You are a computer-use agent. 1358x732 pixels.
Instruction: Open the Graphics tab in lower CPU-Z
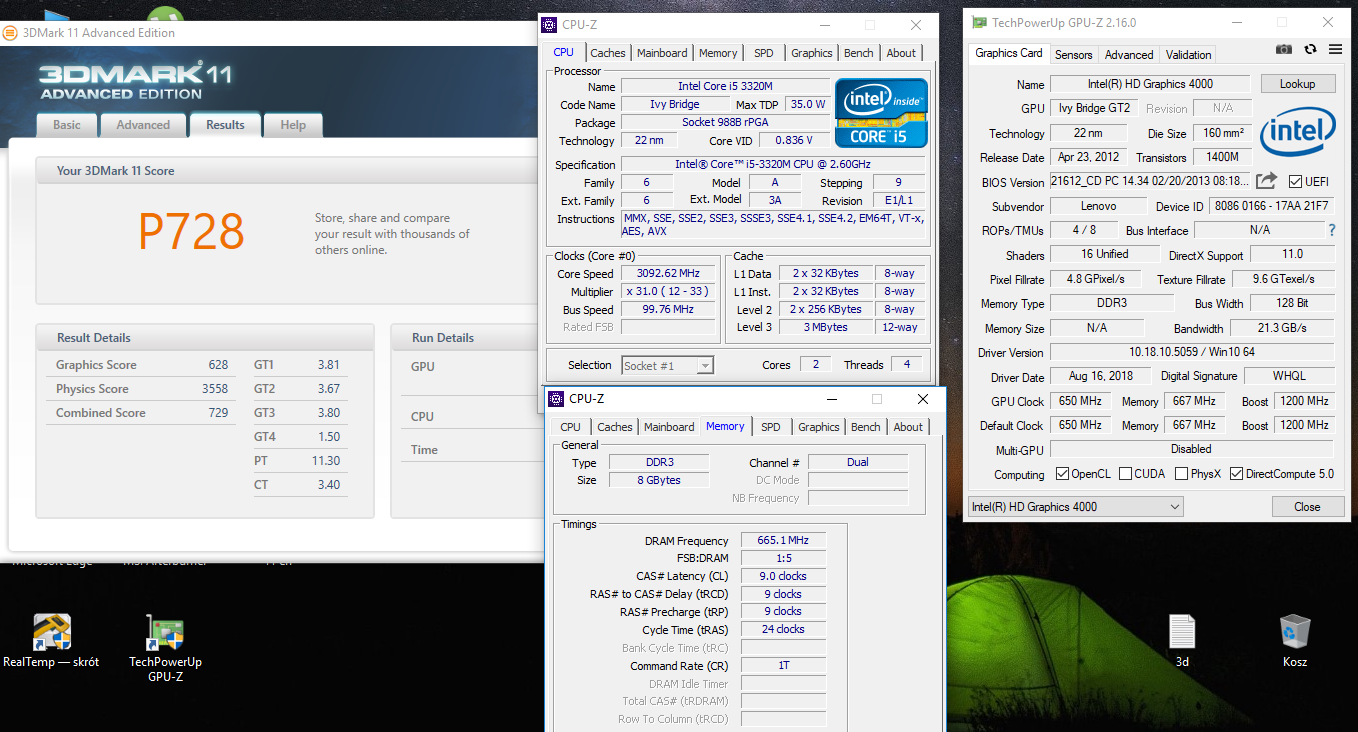(x=819, y=427)
